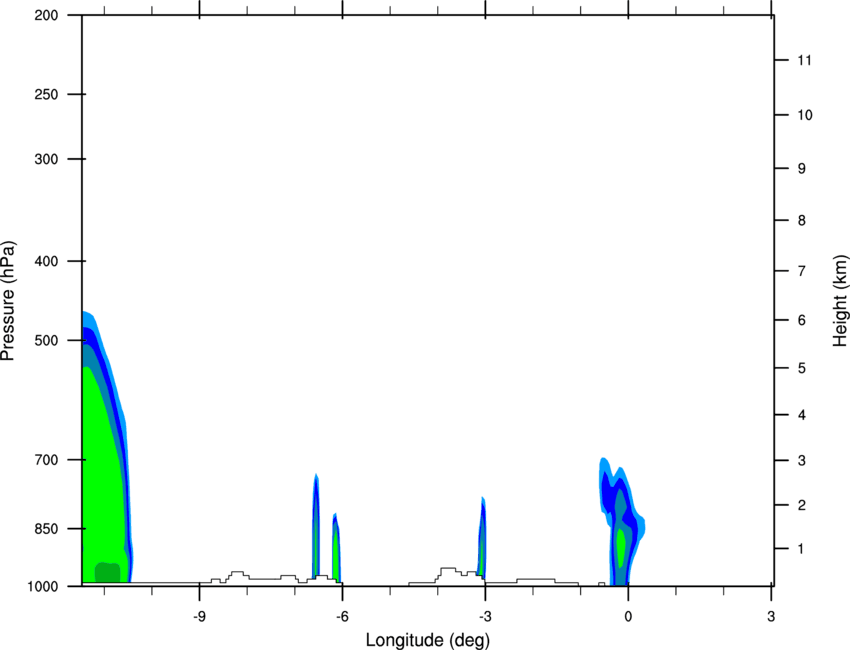
Task: Click the 400 pressure tick label
Action: [46, 261]
